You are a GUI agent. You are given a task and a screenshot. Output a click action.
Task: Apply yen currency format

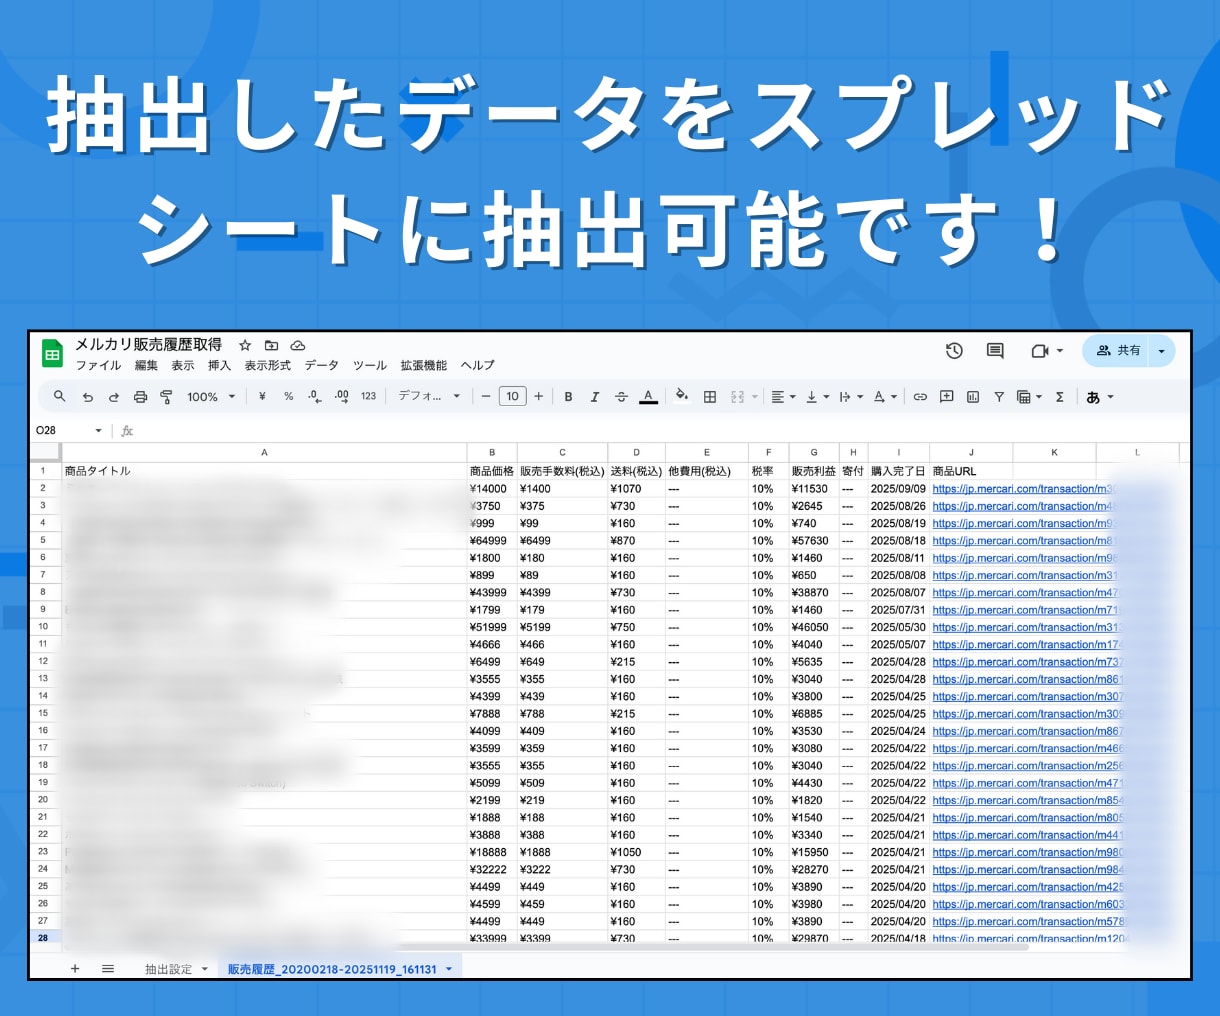tap(262, 397)
